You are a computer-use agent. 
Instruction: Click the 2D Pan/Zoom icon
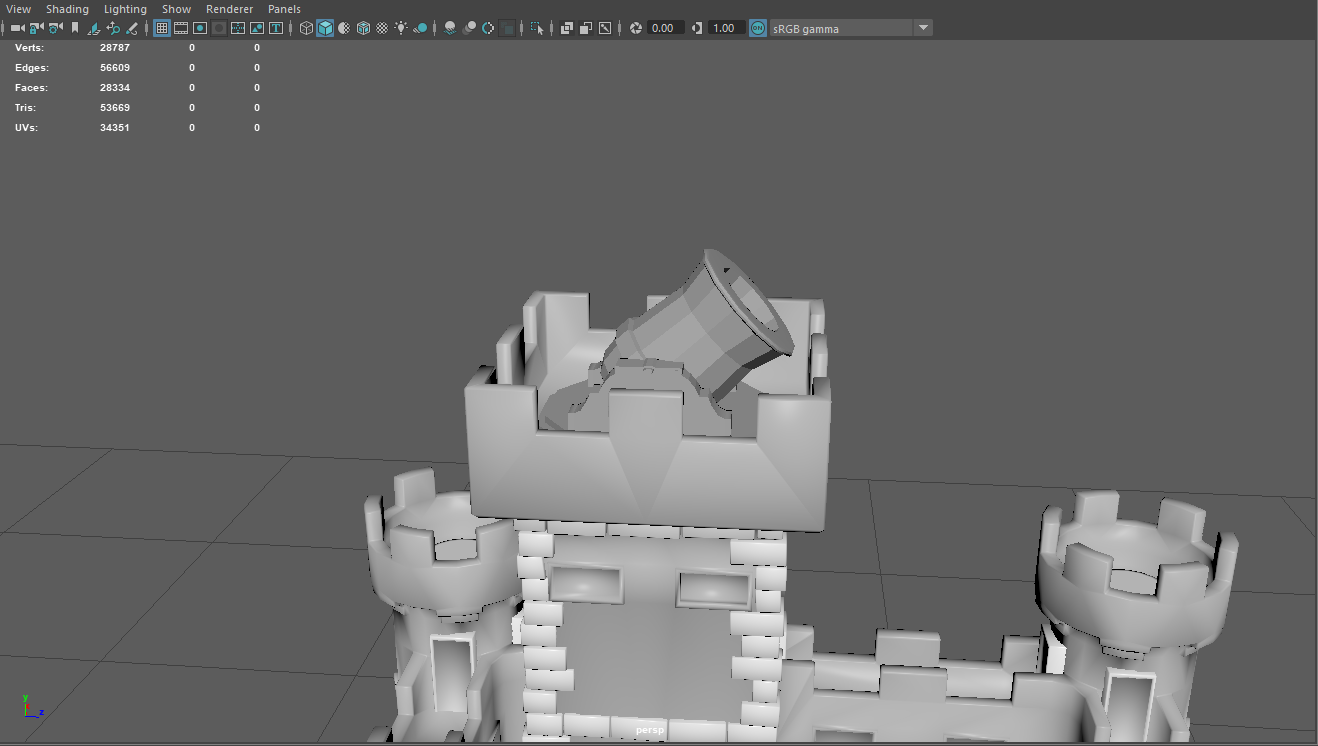coord(113,28)
